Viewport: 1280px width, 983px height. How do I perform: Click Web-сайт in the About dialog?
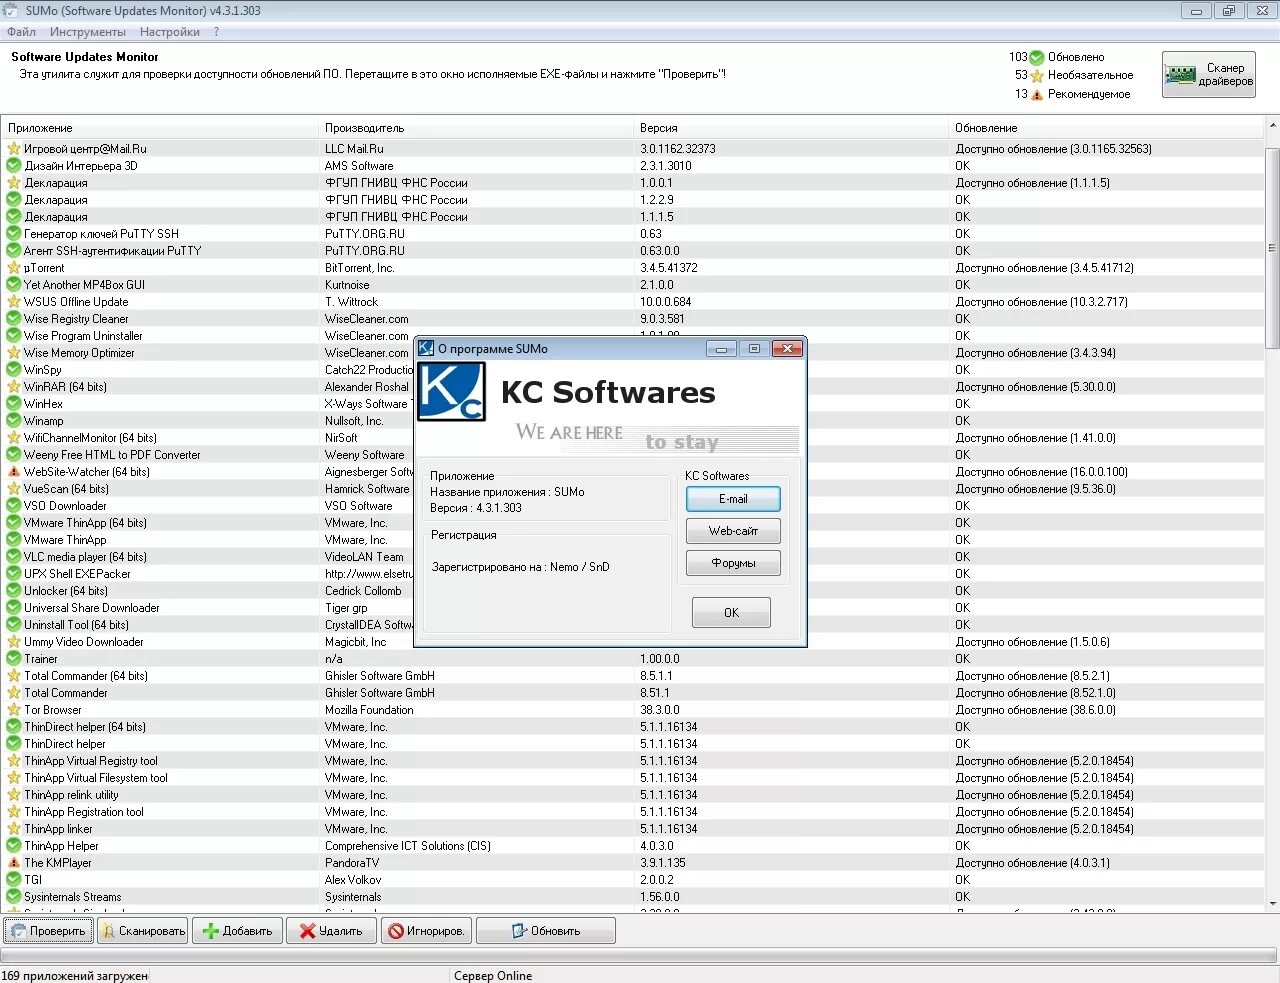[733, 531]
